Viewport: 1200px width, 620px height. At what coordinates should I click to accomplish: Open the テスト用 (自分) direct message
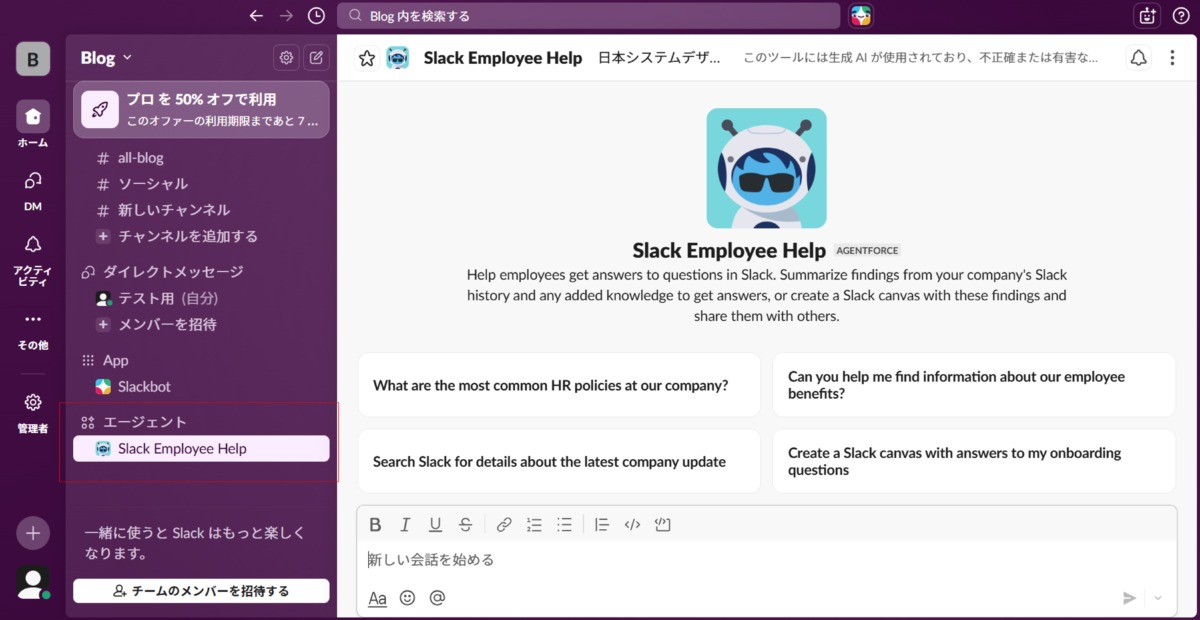pyautogui.click(x=201, y=298)
